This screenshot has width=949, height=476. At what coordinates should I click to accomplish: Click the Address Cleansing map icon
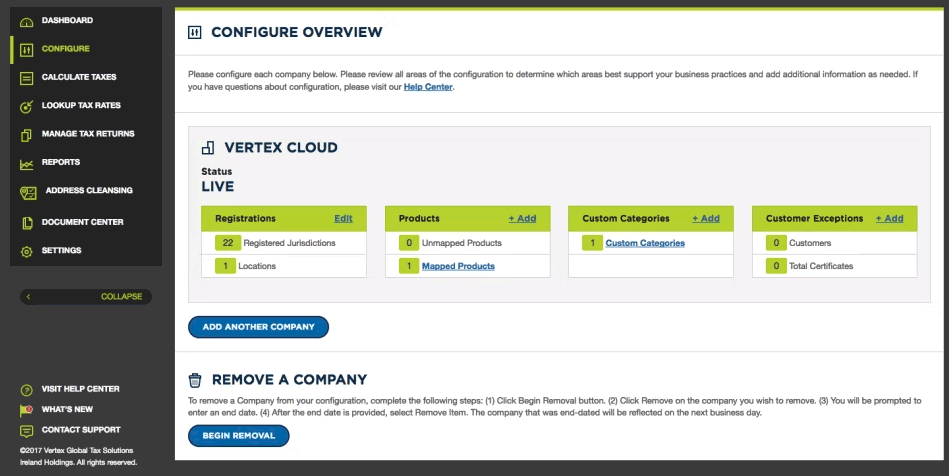[x=28, y=193]
